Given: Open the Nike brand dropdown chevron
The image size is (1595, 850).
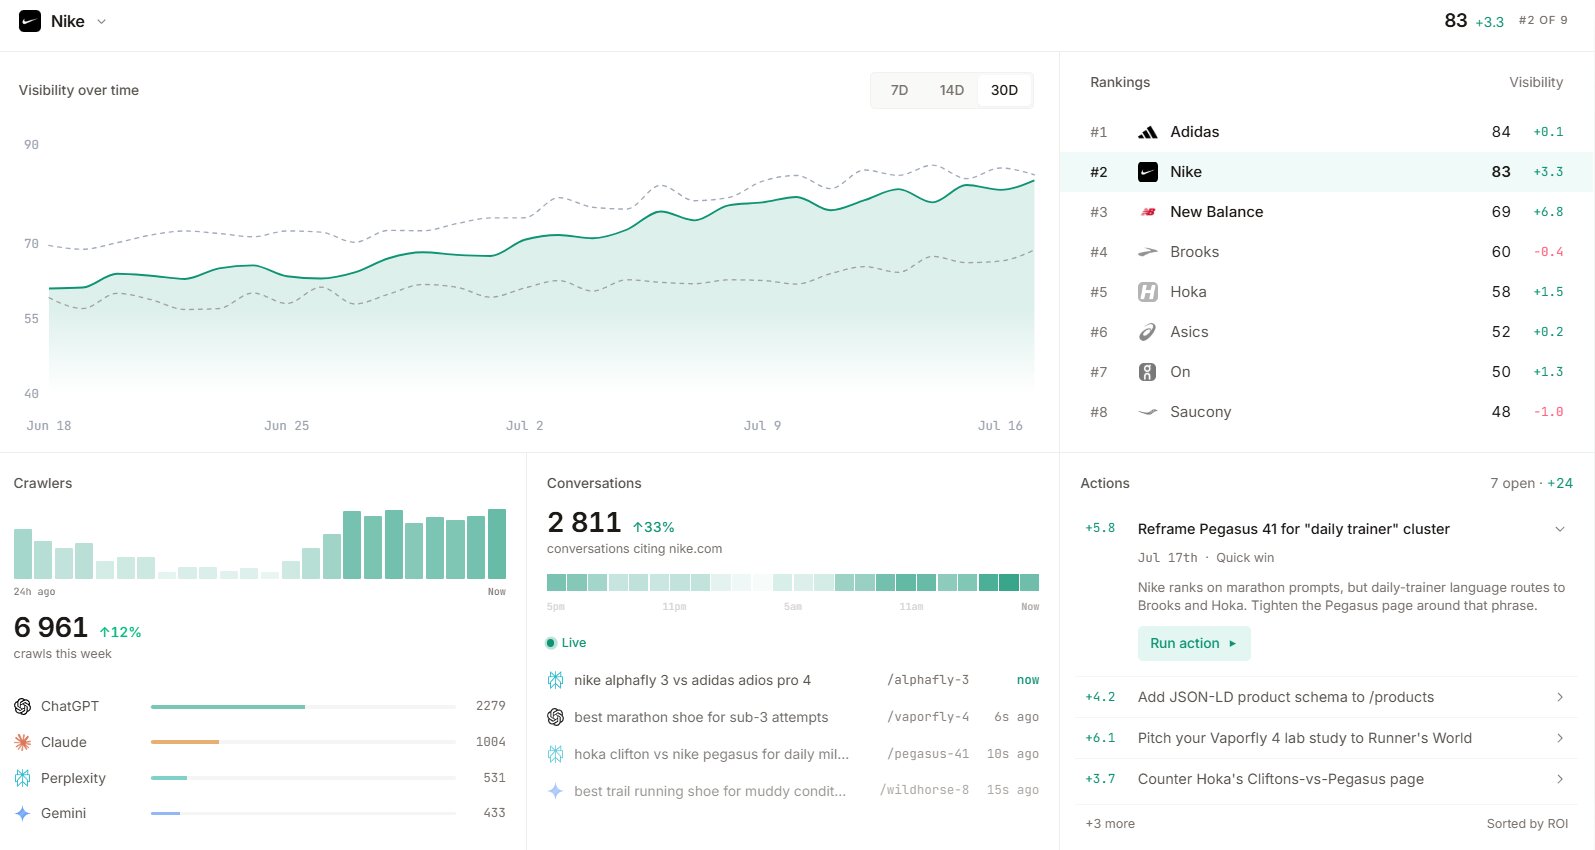Looking at the screenshot, I should pos(101,21).
